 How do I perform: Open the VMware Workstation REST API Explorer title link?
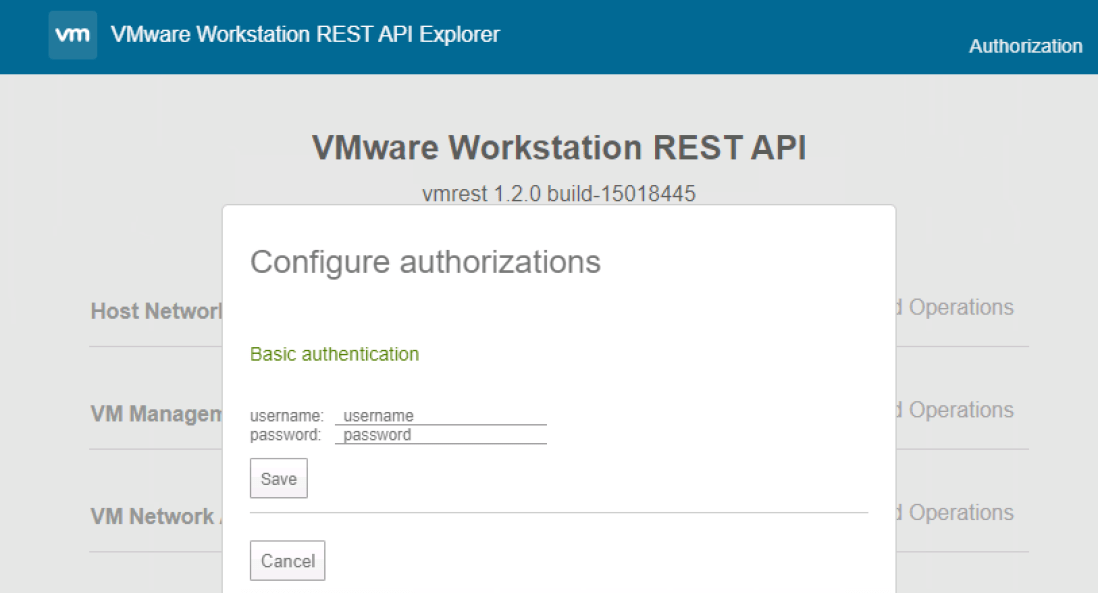tap(305, 35)
